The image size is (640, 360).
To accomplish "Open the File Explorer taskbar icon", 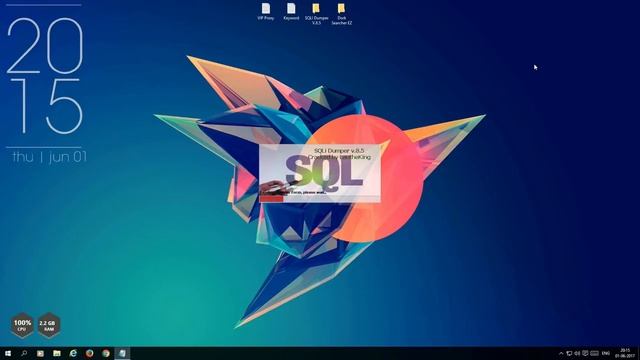I will (57, 353).
